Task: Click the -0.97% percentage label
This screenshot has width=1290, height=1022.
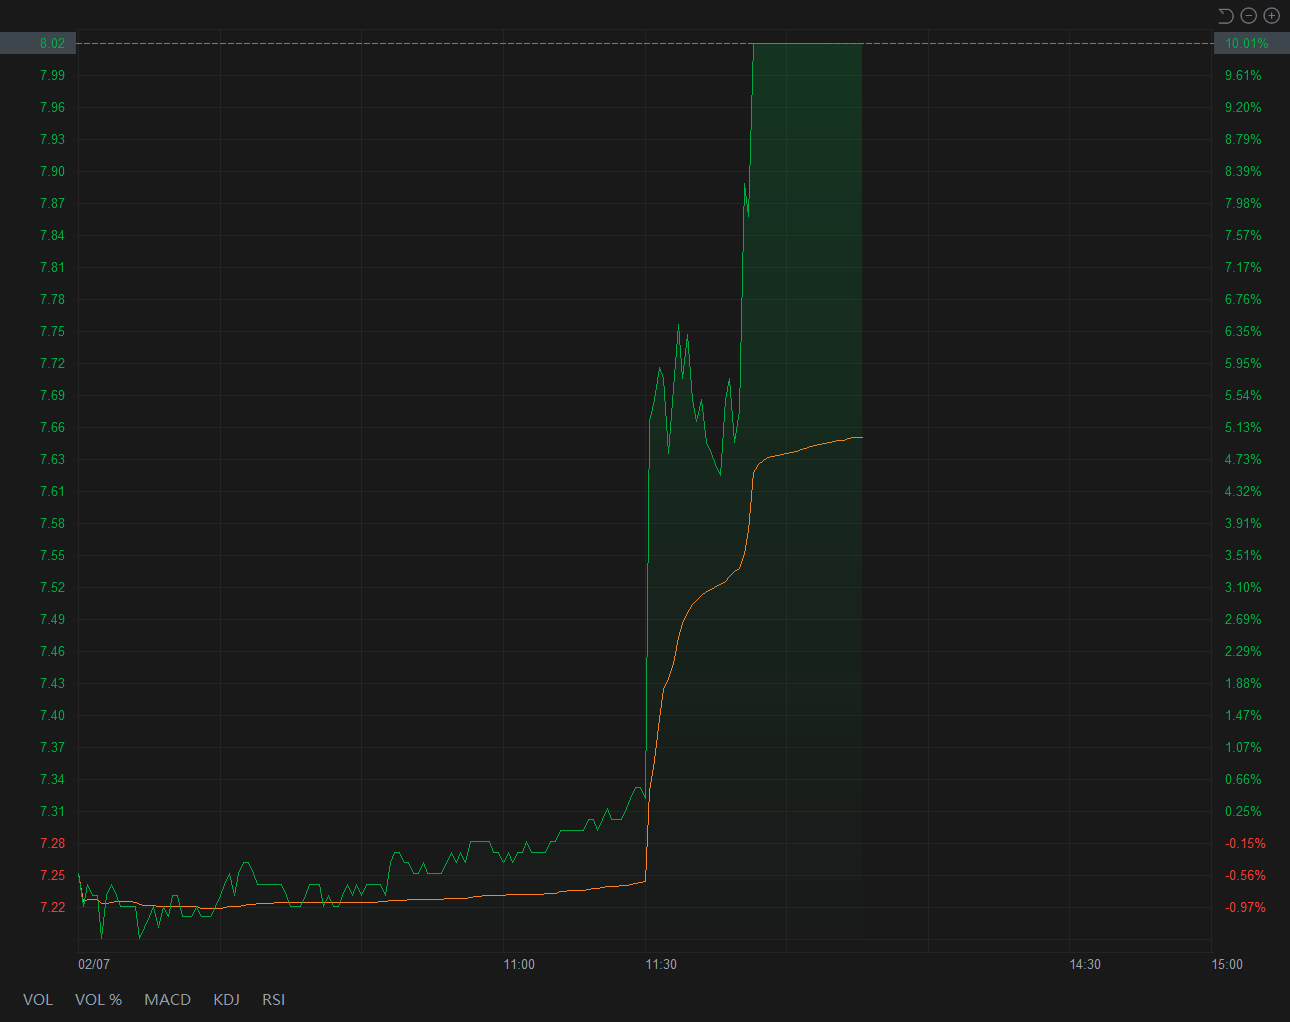Action: tap(1245, 907)
